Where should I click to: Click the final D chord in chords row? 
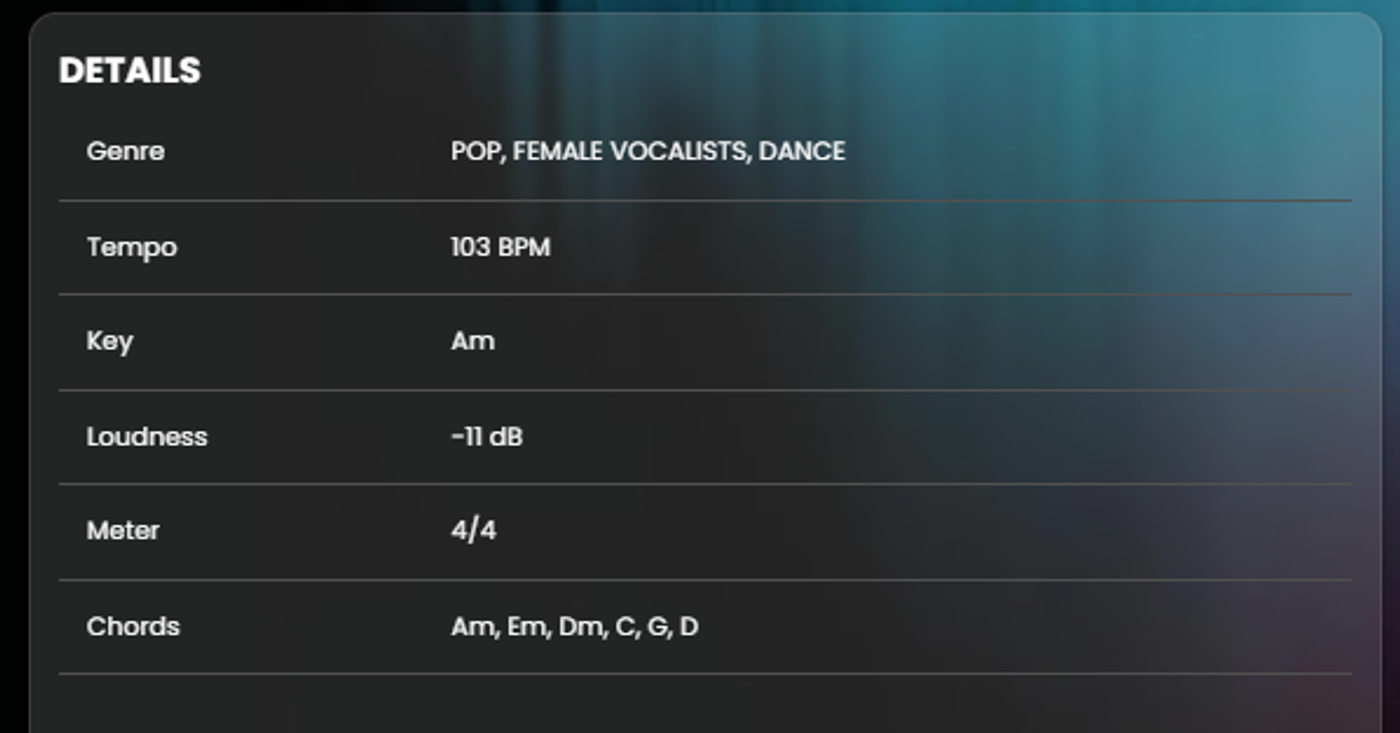689,627
